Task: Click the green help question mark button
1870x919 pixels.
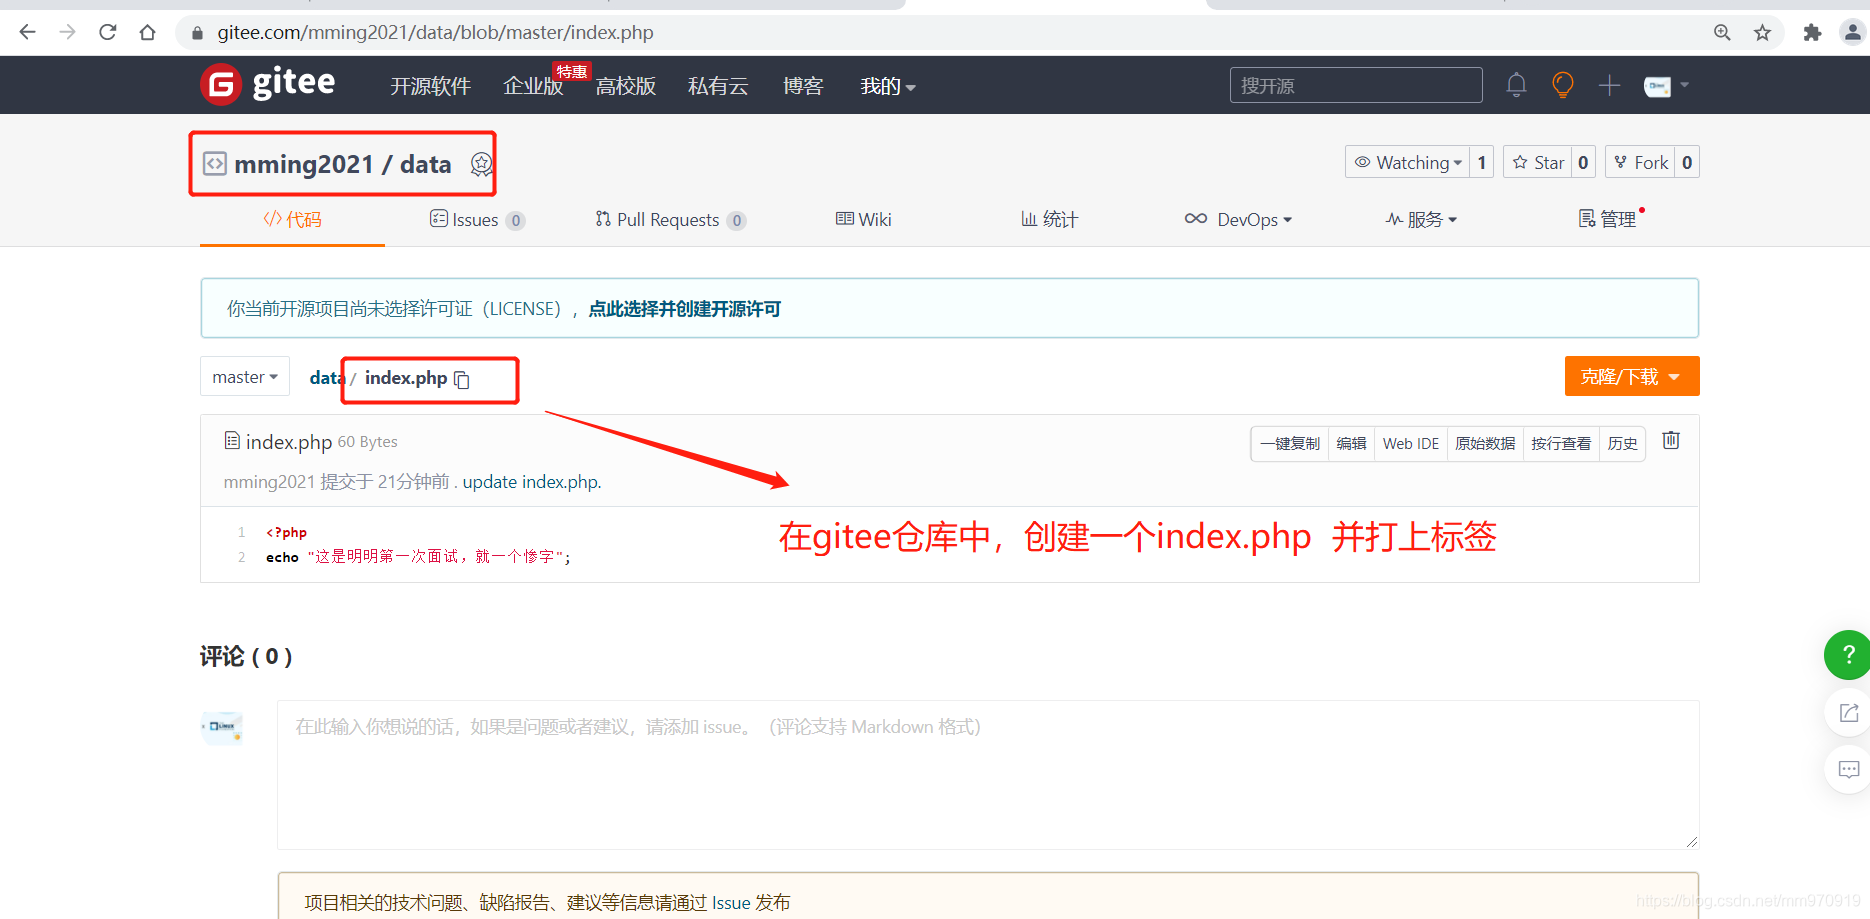Action: pos(1847,655)
